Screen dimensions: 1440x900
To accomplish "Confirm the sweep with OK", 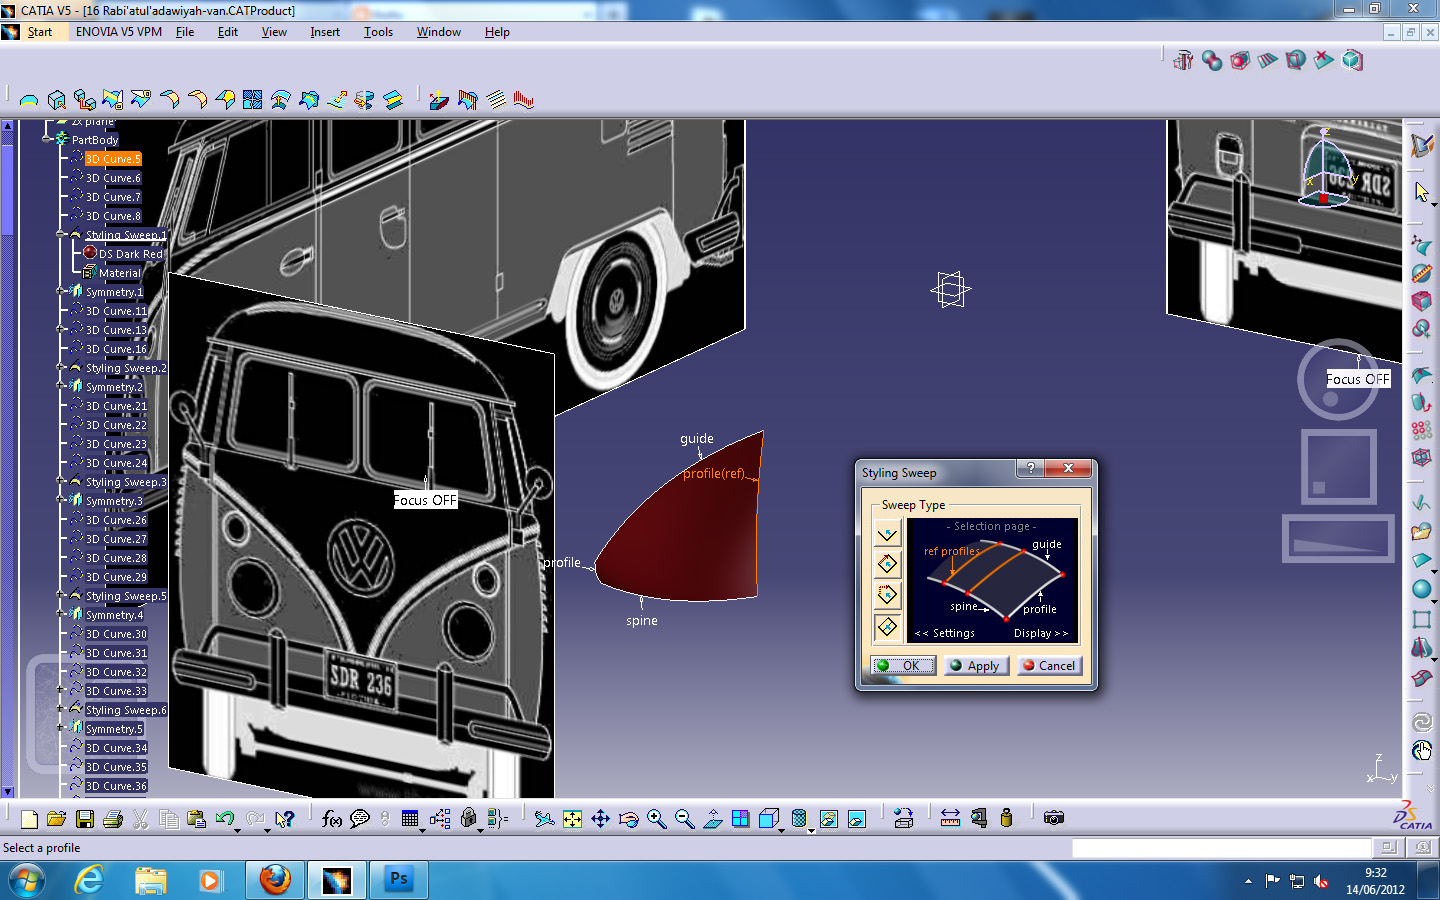I will pos(903,665).
